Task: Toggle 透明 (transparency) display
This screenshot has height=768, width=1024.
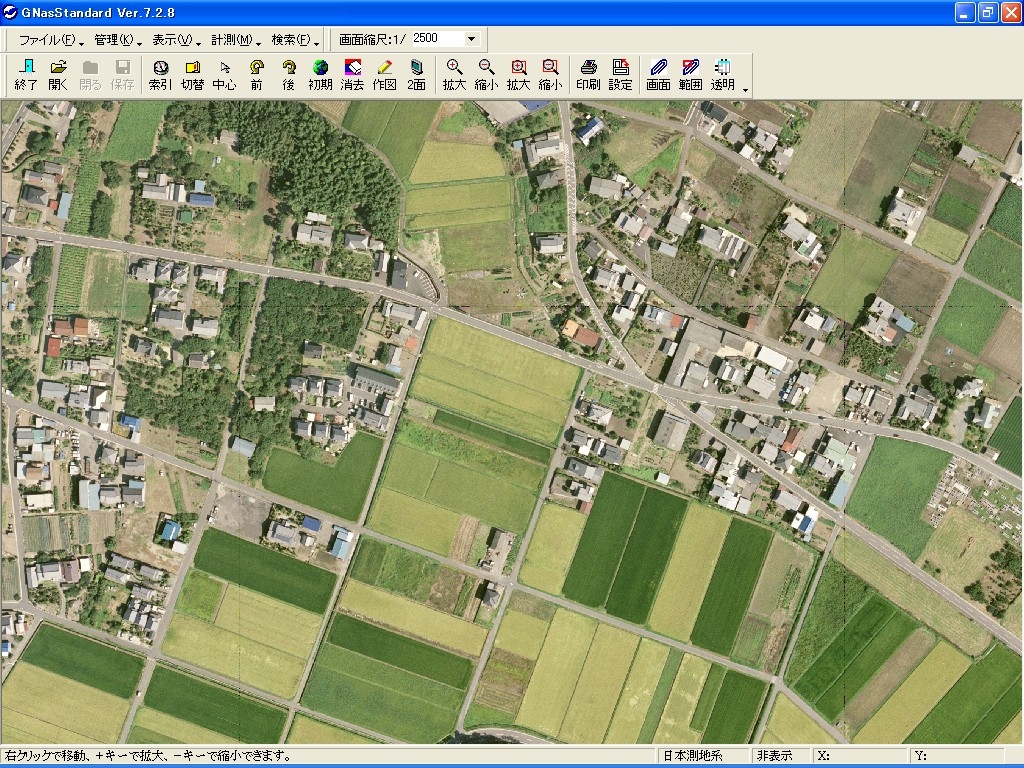Action: point(722,75)
